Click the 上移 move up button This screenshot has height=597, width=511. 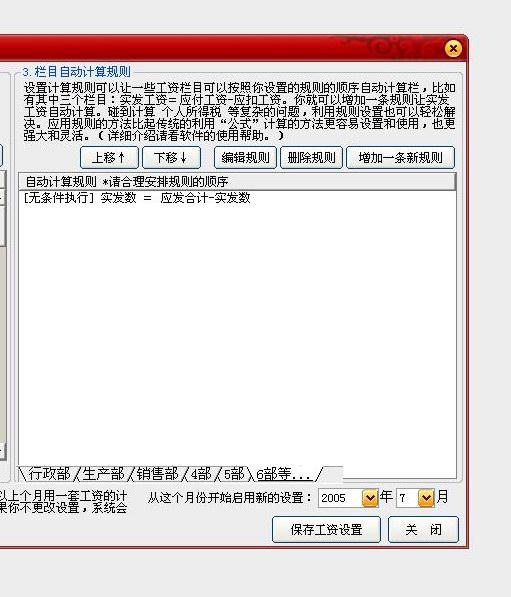click(109, 158)
